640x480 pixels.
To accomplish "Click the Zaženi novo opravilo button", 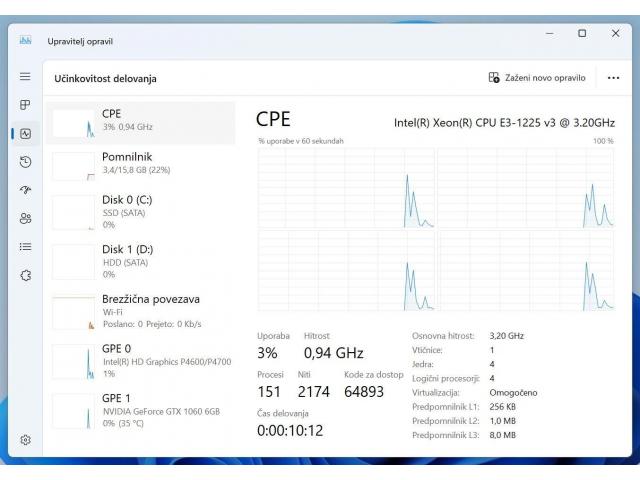I will (x=537, y=78).
